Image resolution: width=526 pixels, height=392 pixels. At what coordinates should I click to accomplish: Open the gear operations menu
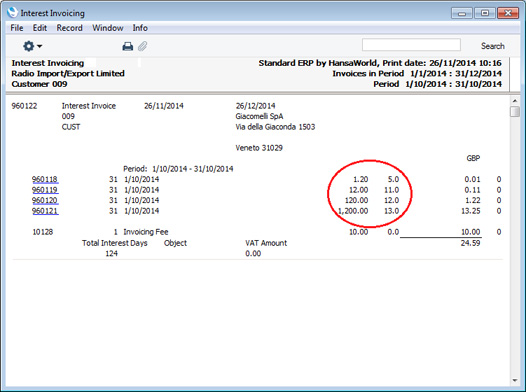point(32,46)
